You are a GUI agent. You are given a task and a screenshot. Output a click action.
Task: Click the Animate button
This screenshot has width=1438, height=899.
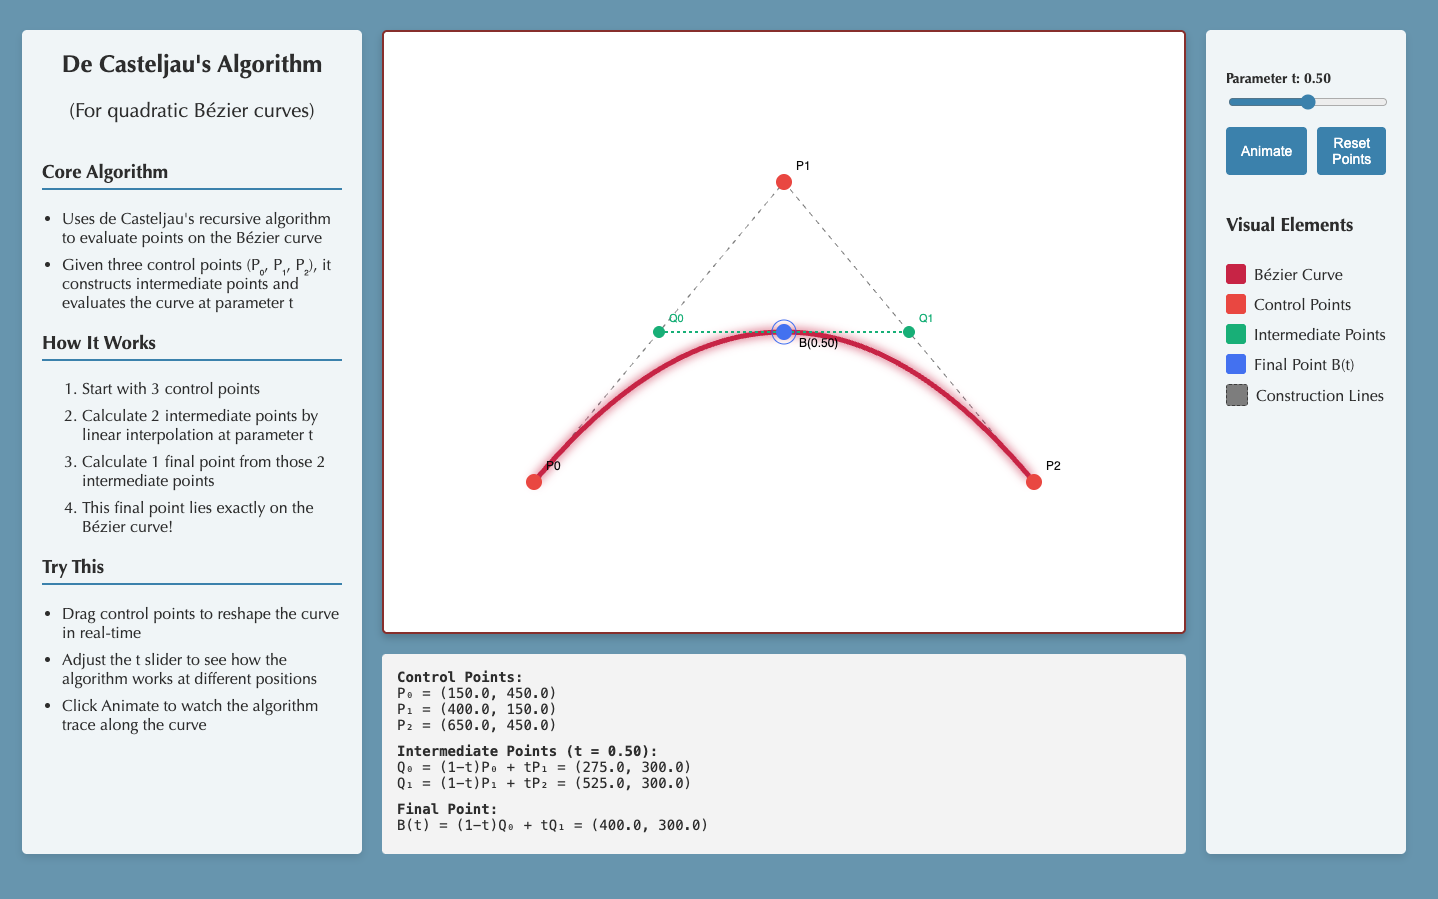pos(1266,151)
